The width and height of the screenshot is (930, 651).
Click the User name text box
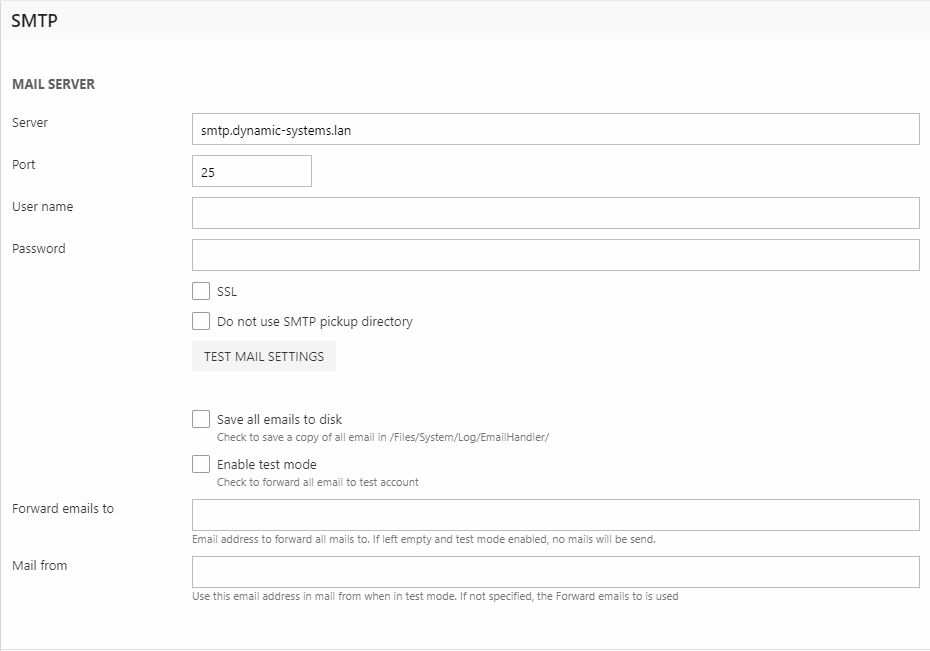(555, 213)
